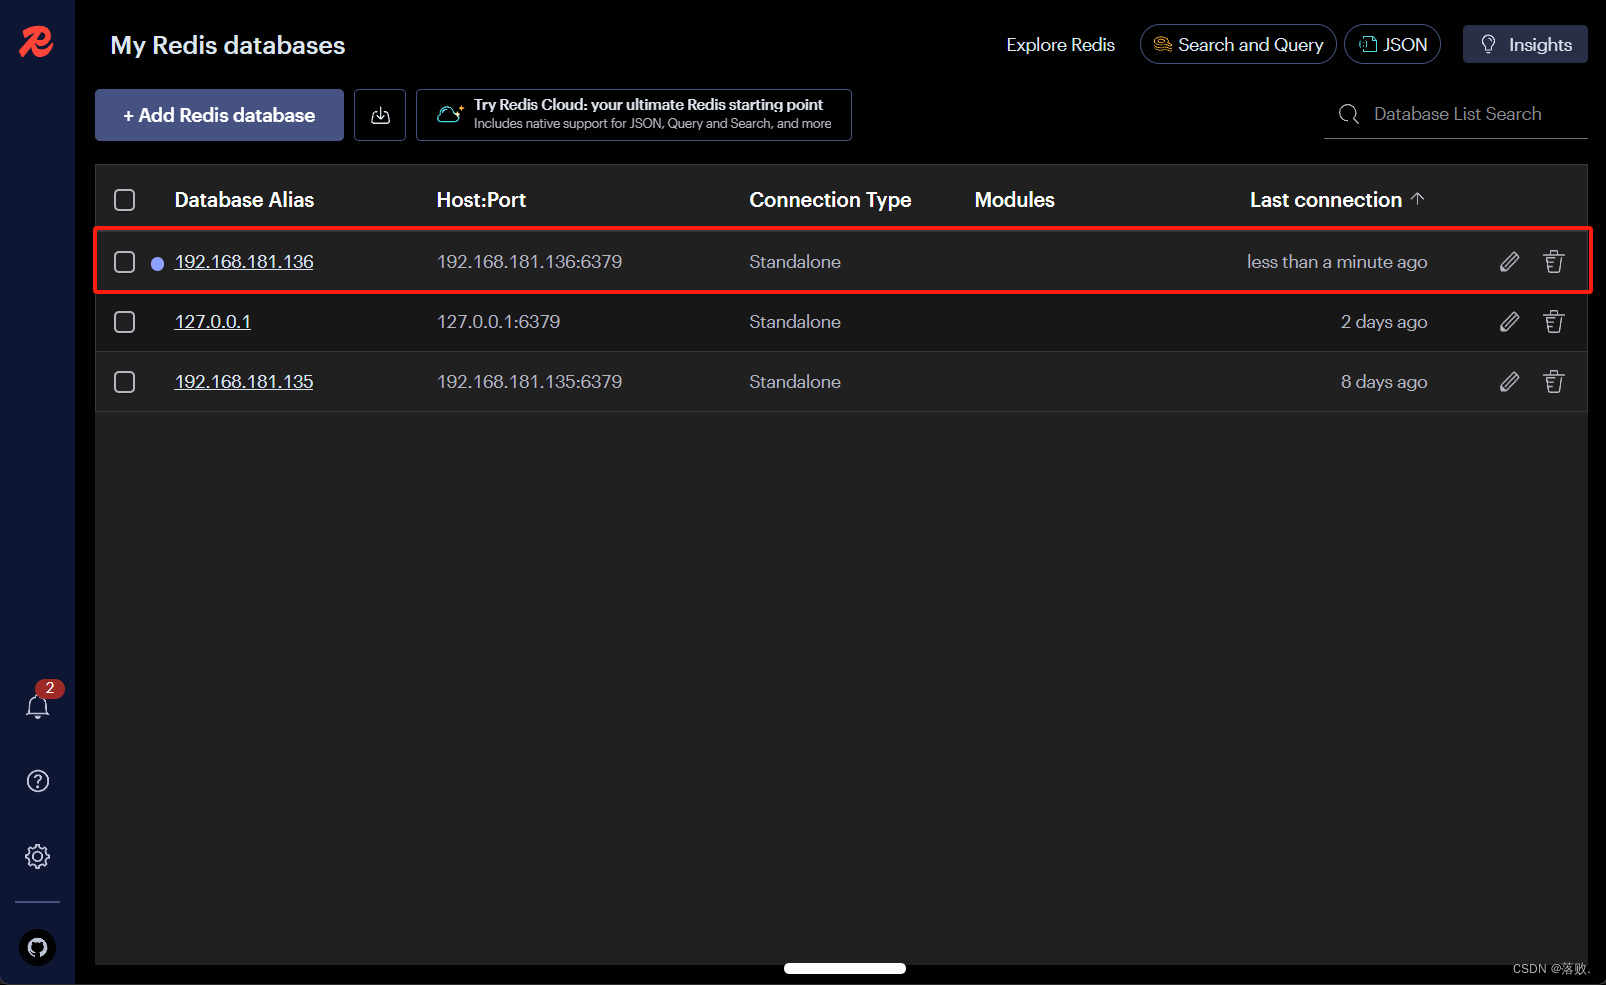
Task: Click the Database List Search magnifier icon
Action: click(x=1349, y=114)
